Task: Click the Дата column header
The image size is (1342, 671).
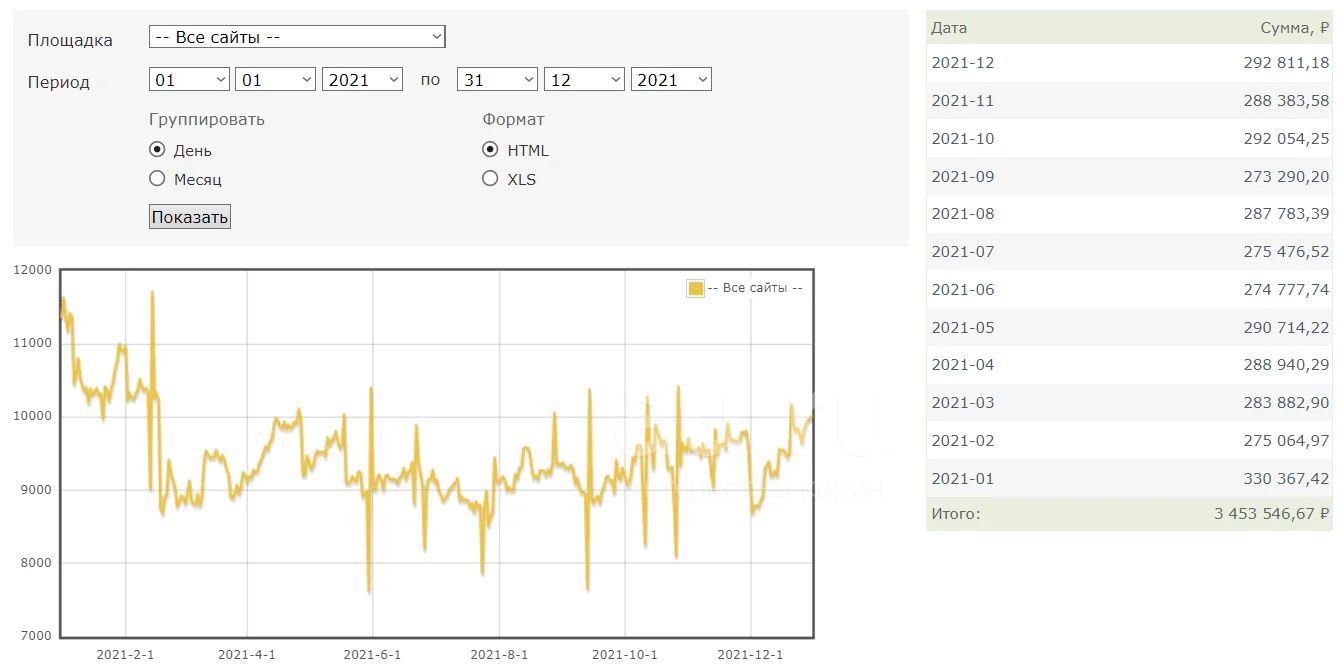Action: tap(949, 28)
